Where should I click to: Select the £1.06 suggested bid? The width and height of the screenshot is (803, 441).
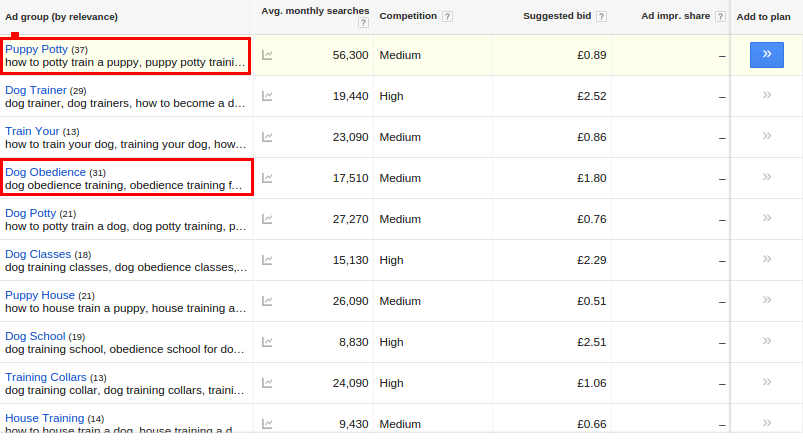pos(591,383)
